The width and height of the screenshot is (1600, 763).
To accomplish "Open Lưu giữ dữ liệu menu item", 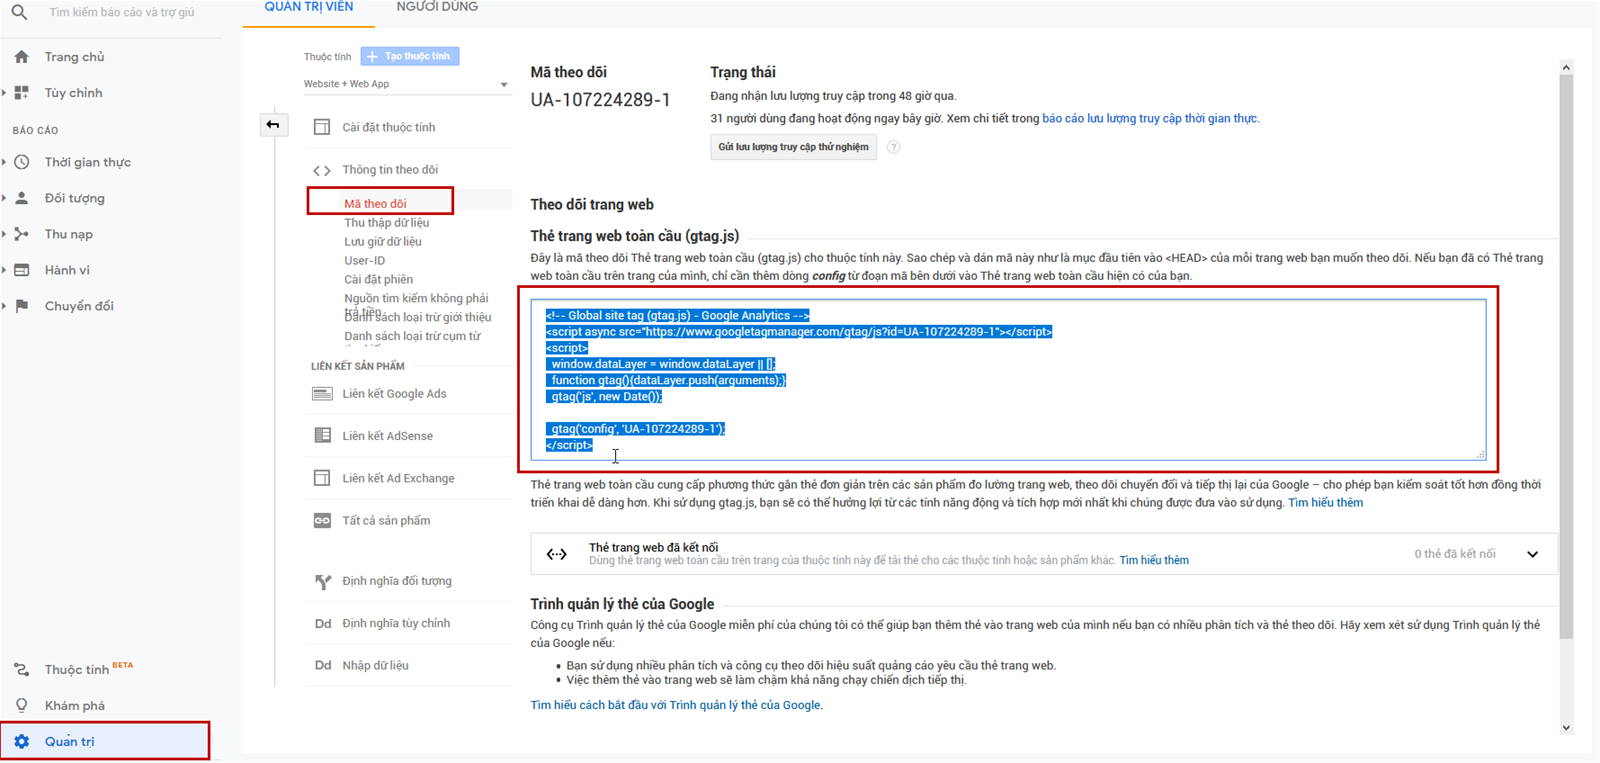I will tap(383, 242).
